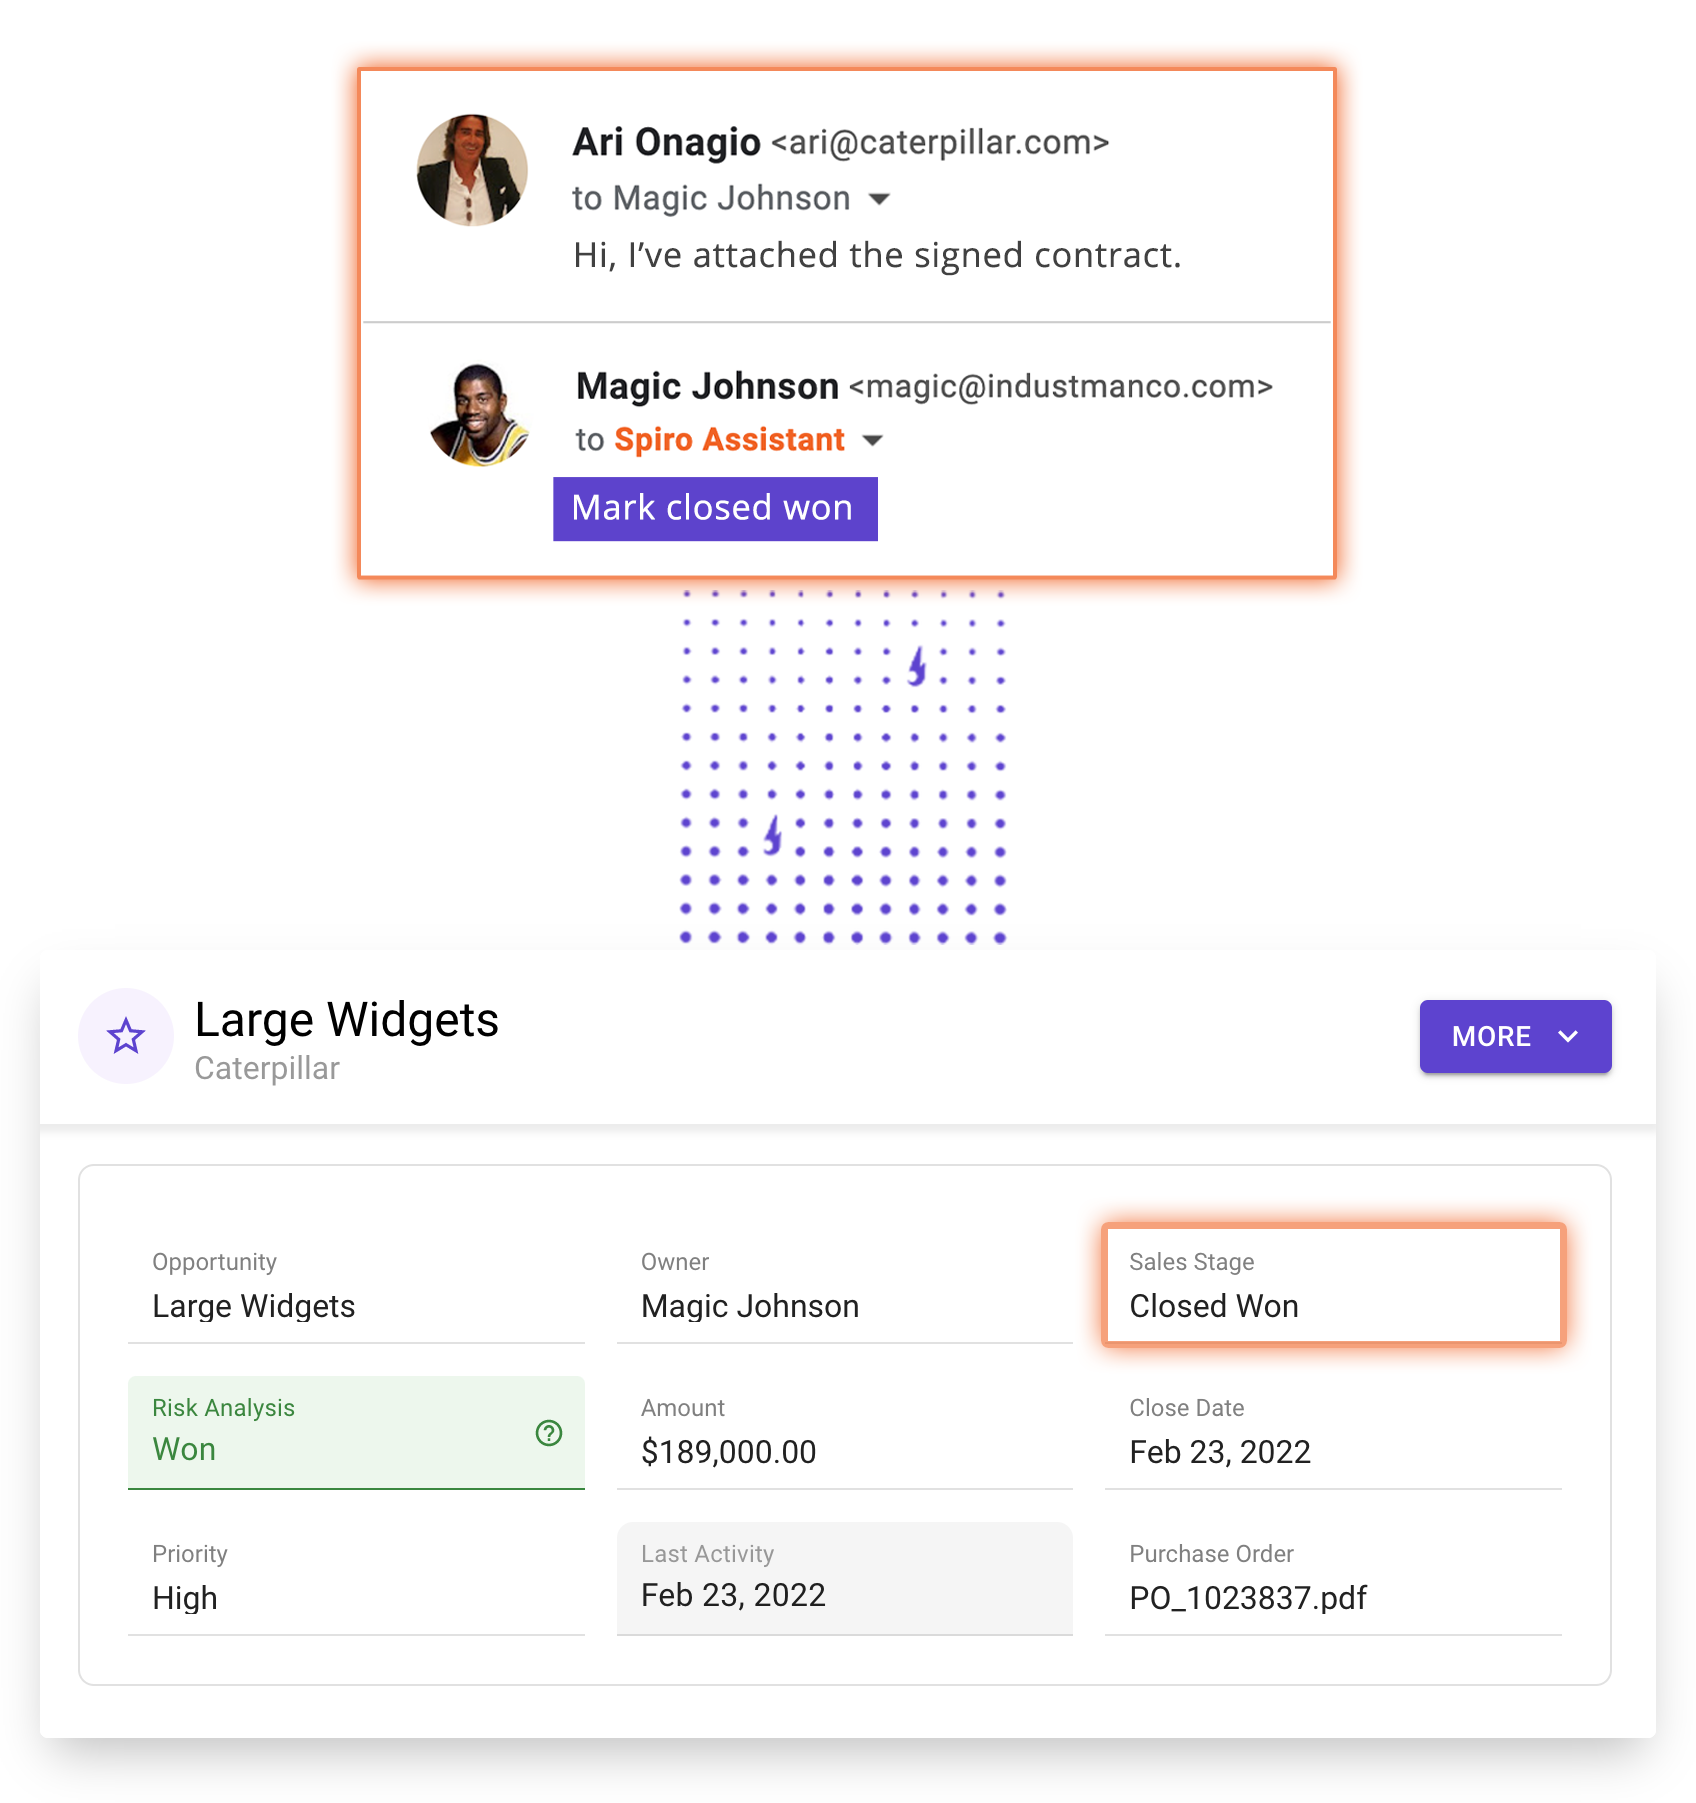The image size is (1696, 1803).
Task: Expand recipient details next to Magic Johnson
Action: [879, 199]
